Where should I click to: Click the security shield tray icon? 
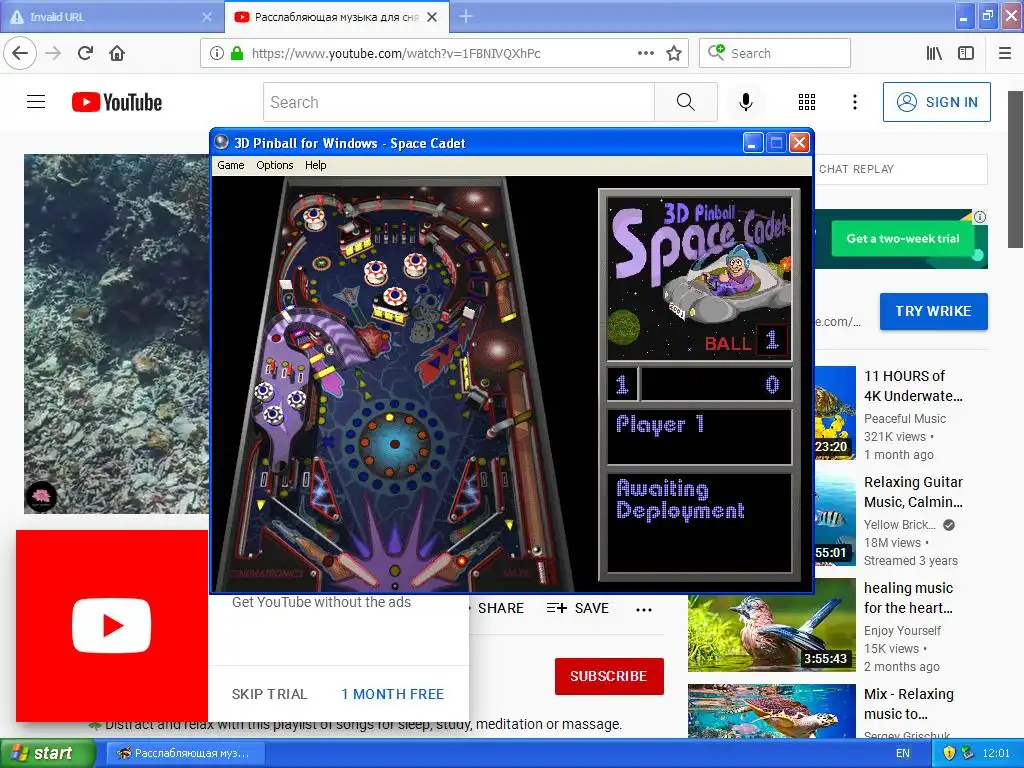click(x=950, y=753)
